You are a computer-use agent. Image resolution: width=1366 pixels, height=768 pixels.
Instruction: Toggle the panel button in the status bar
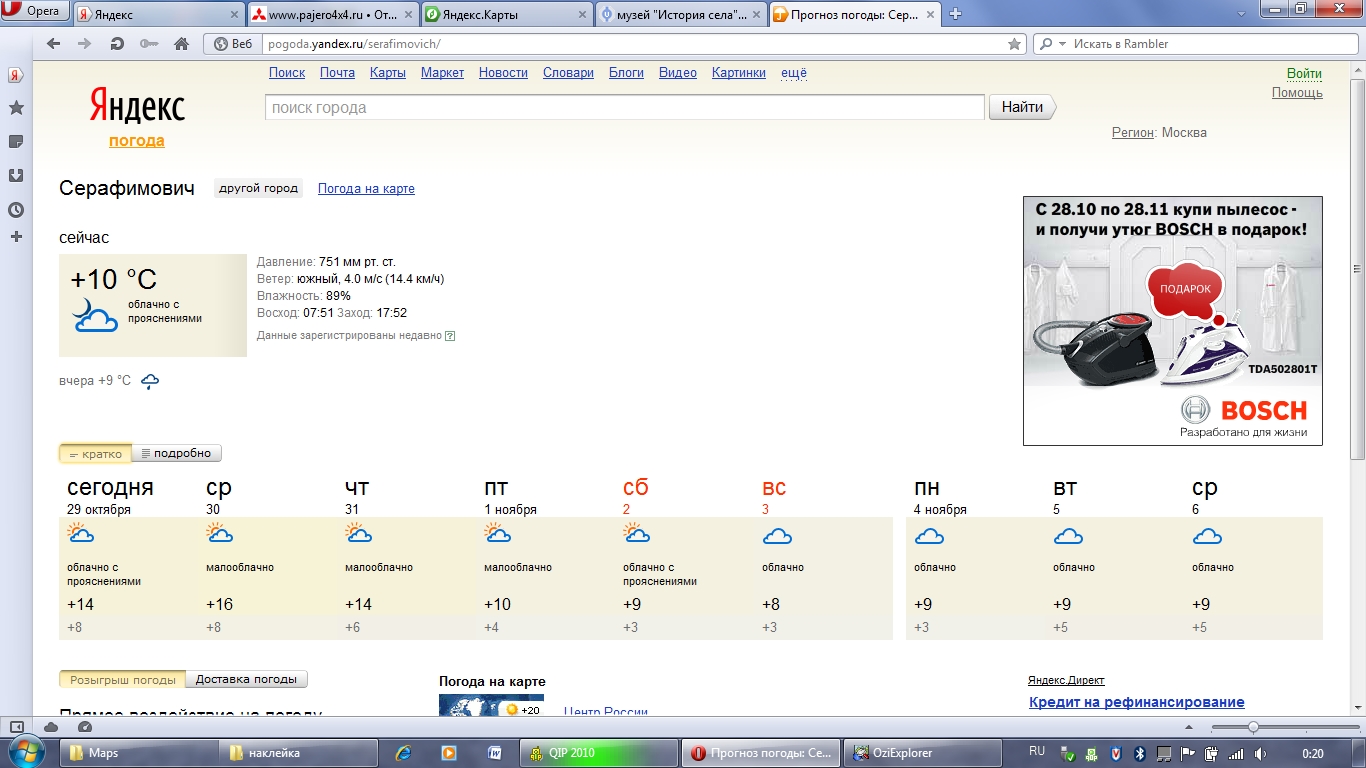coord(16,727)
